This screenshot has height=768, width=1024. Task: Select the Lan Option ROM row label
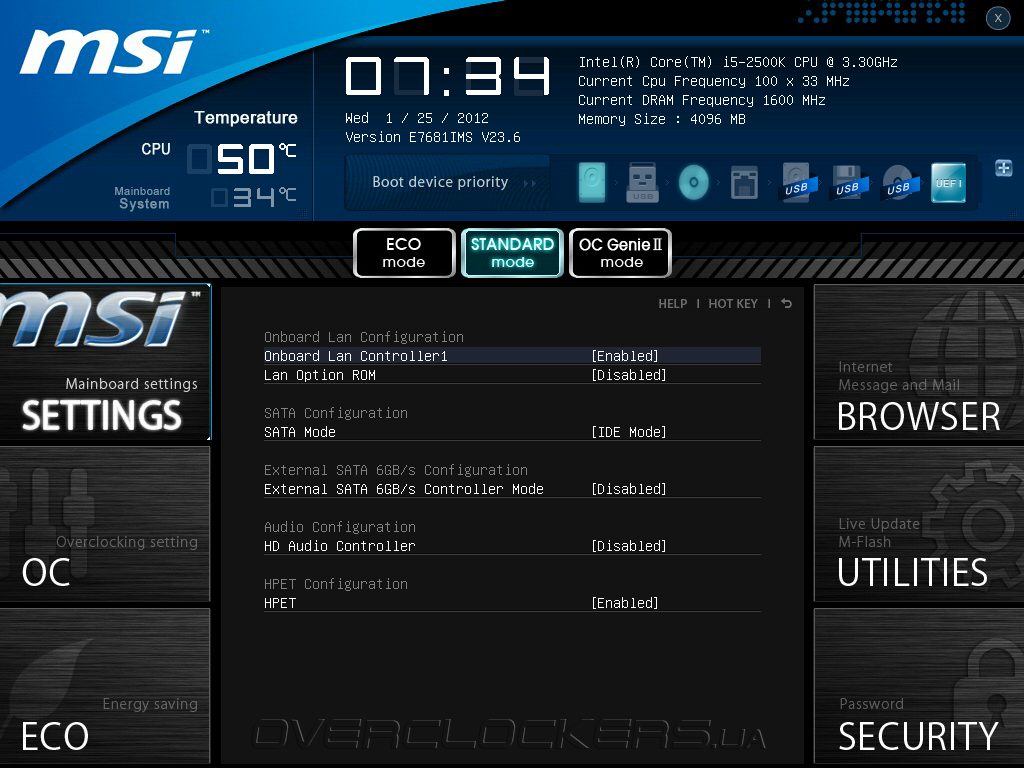tap(319, 375)
